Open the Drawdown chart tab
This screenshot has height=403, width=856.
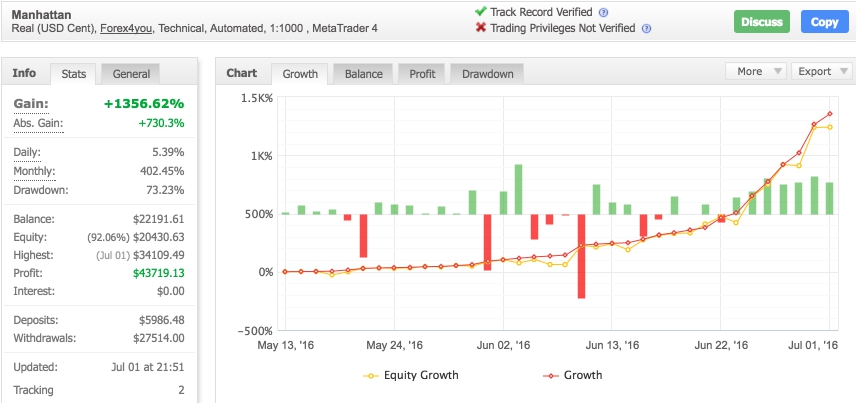tap(486, 74)
